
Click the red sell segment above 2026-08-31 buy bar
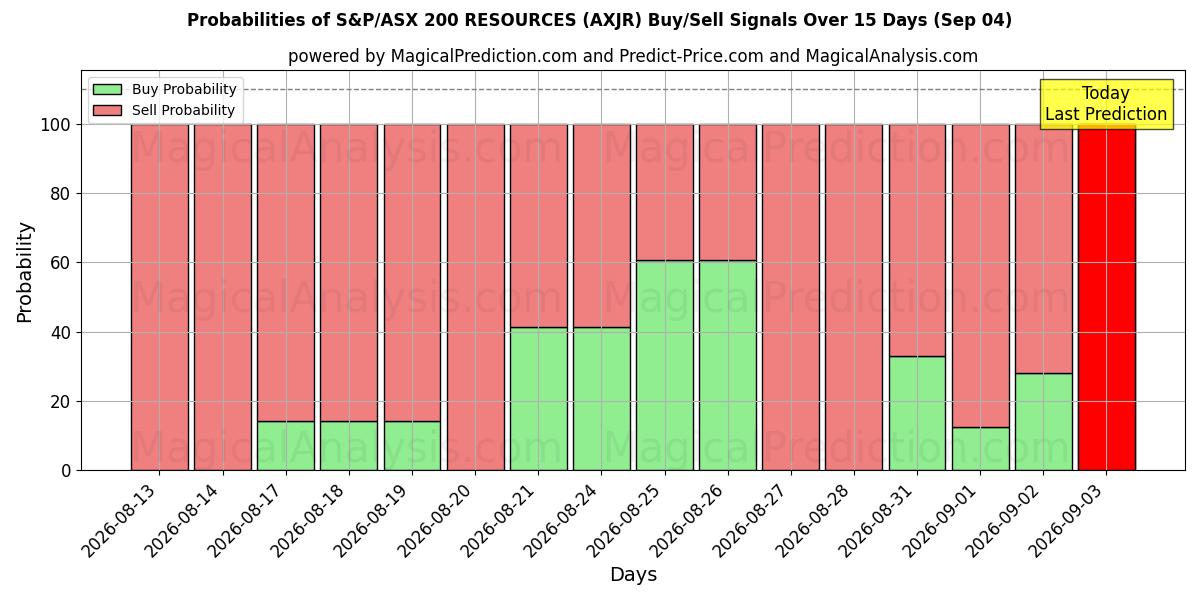917,240
